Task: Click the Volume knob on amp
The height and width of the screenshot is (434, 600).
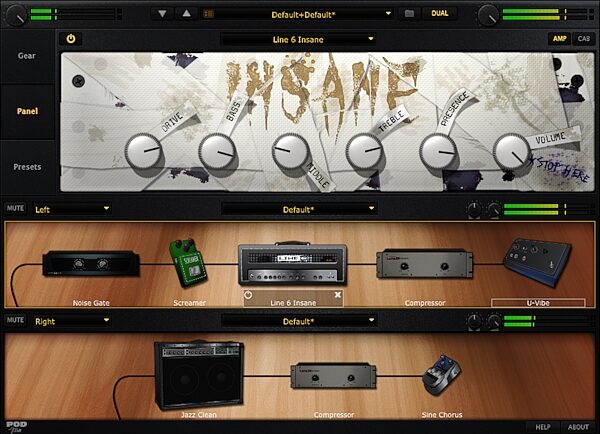Action: (512, 152)
